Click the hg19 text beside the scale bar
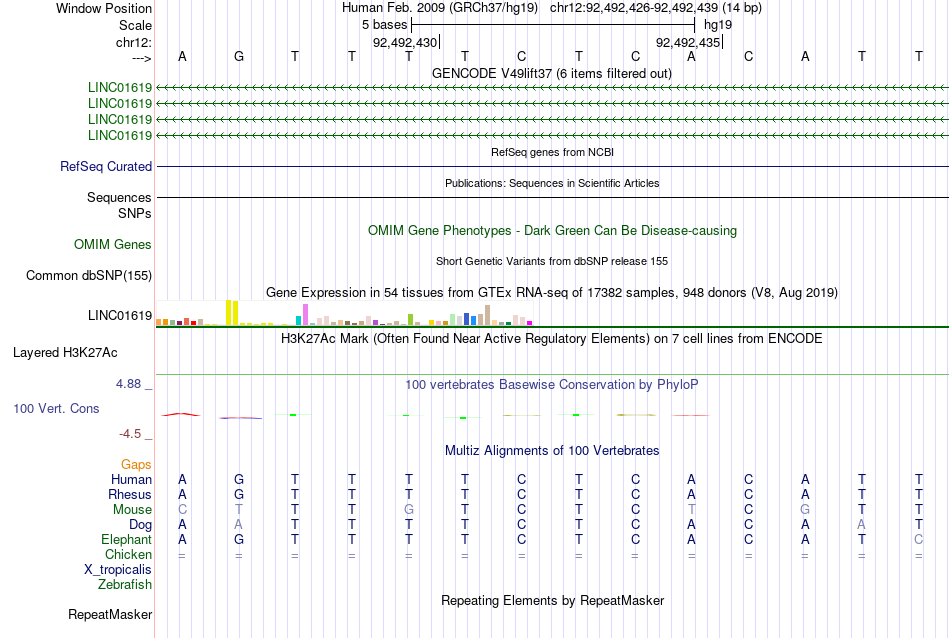Viewport: 950px width, 638px height. [x=718, y=25]
